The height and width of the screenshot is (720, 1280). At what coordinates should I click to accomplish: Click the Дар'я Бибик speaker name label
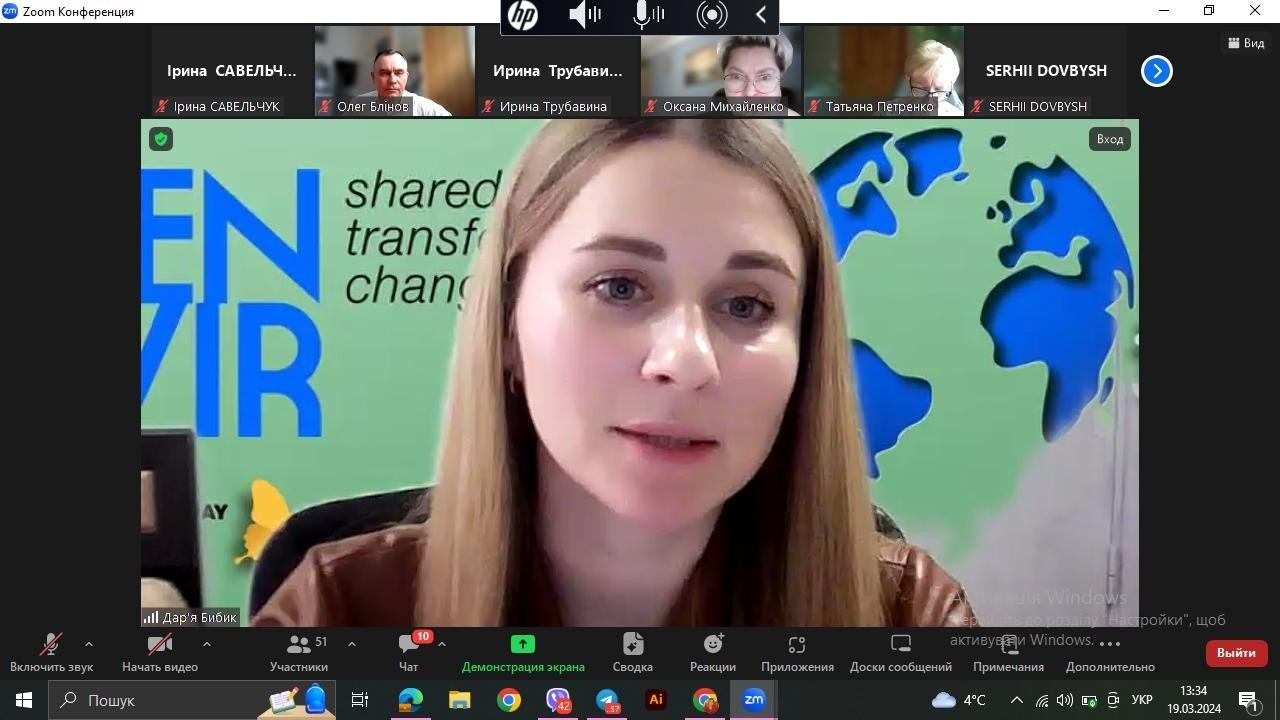(x=191, y=617)
